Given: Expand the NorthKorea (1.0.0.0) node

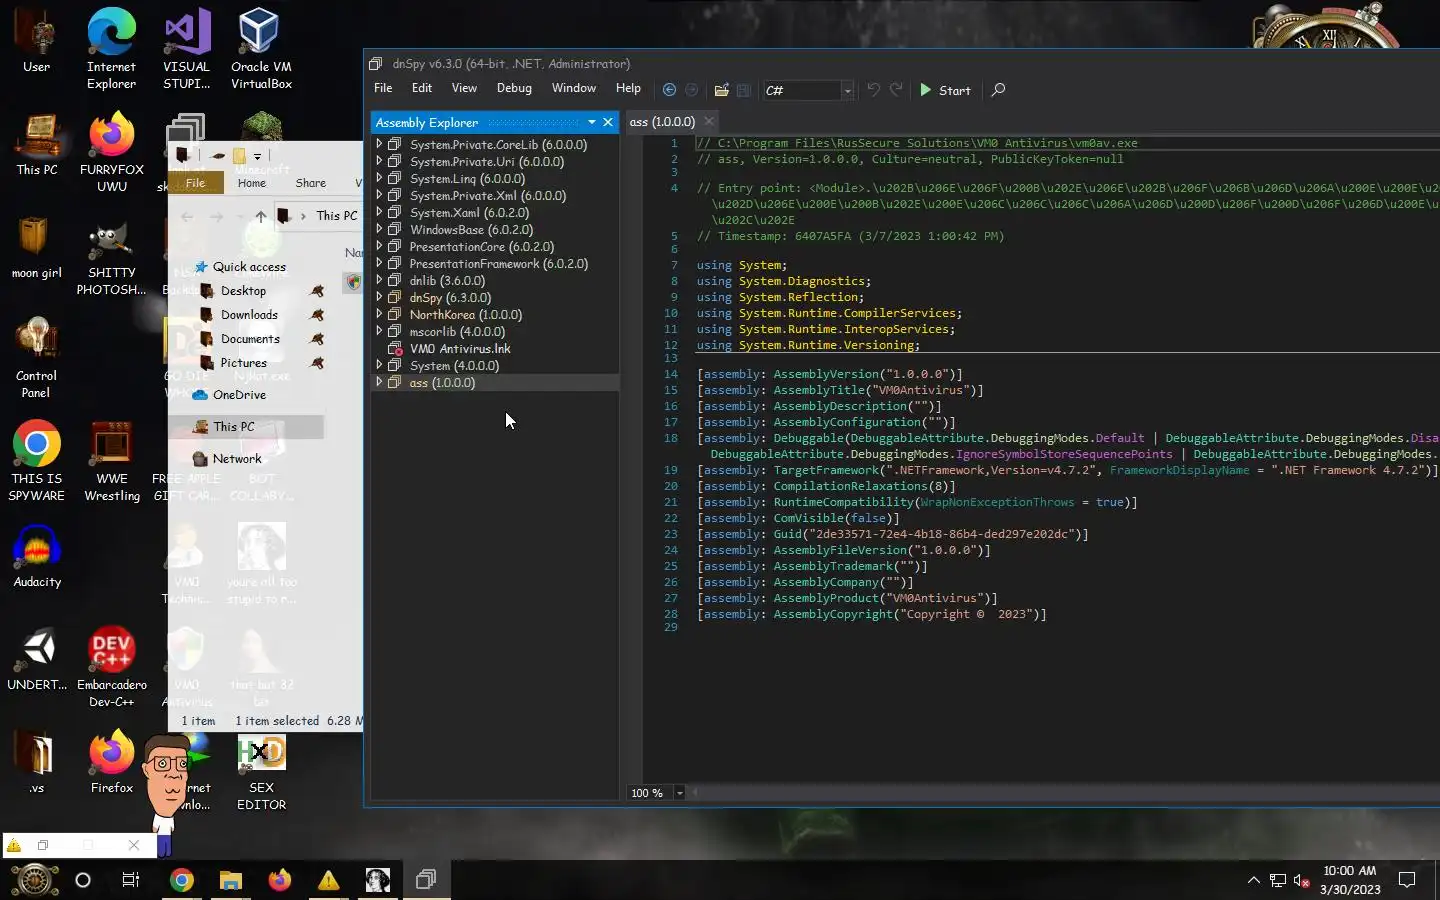Looking at the screenshot, I should pos(379,314).
